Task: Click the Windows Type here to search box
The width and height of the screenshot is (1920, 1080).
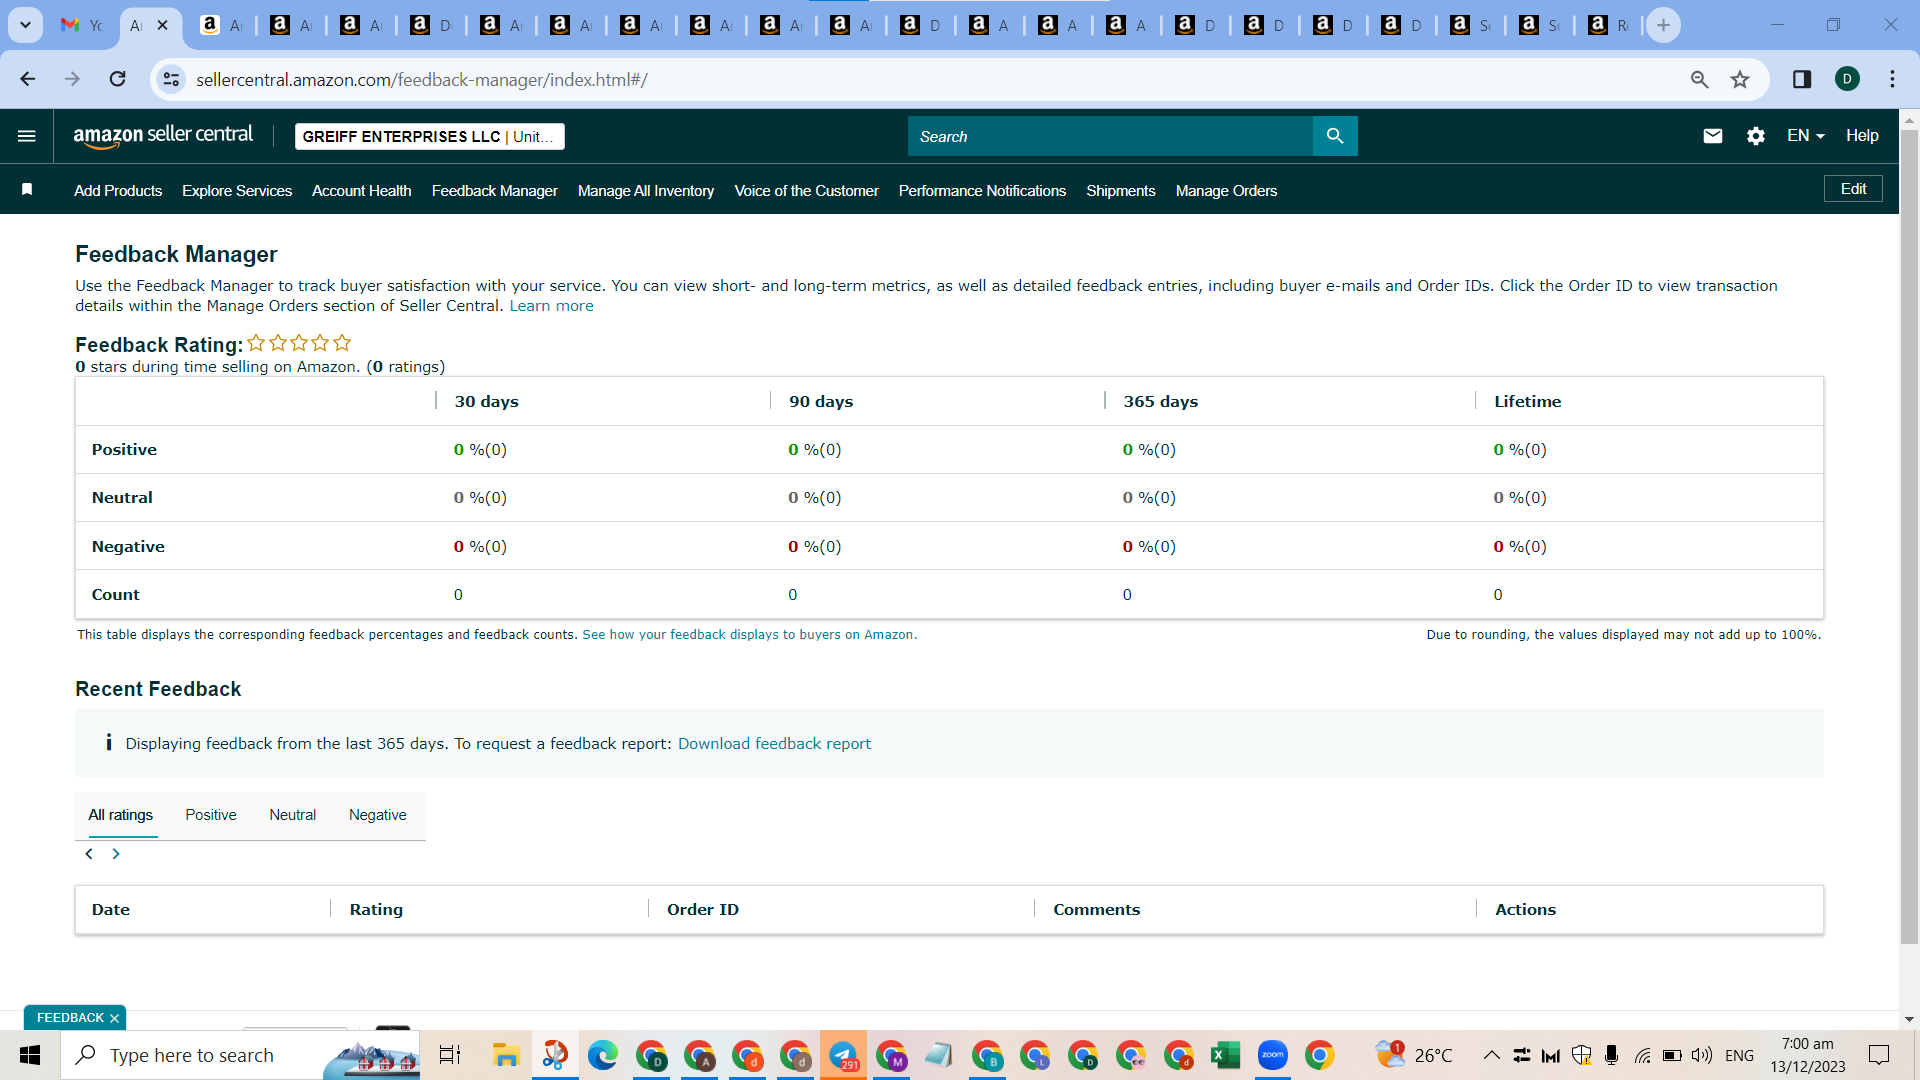Action: point(240,1055)
